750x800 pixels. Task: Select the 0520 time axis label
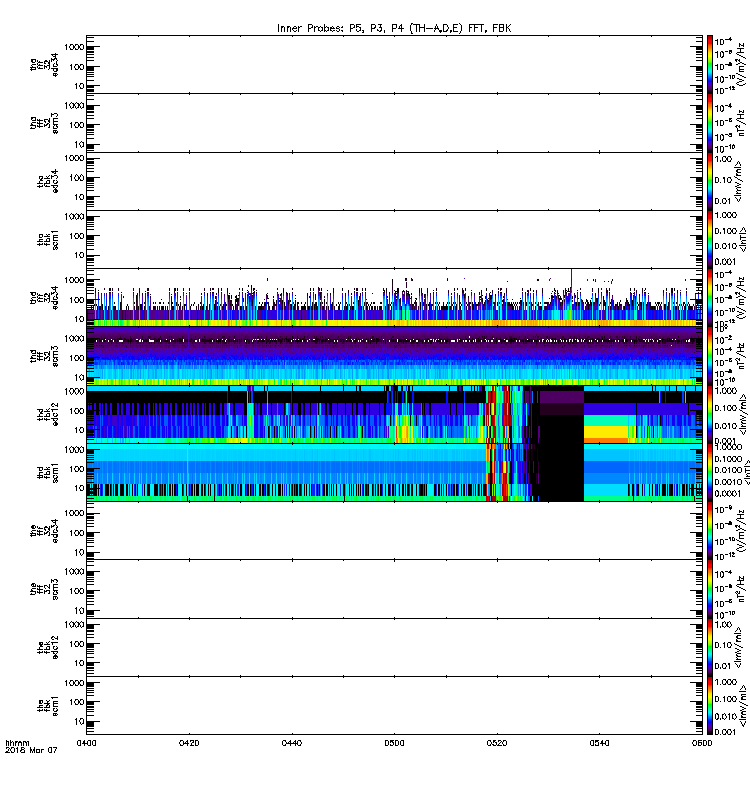[x=497, y=743]
